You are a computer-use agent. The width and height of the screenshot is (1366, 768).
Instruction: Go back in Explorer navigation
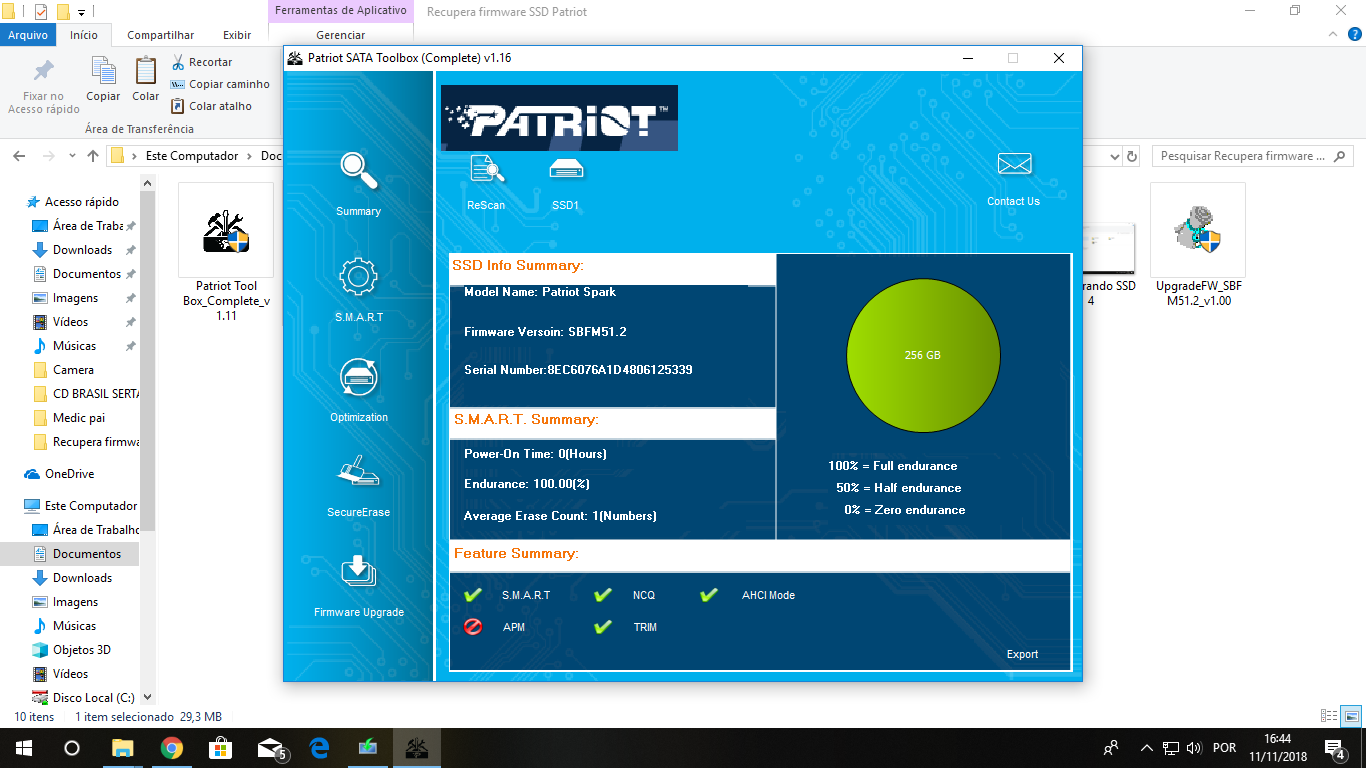(x=19, y=156)
